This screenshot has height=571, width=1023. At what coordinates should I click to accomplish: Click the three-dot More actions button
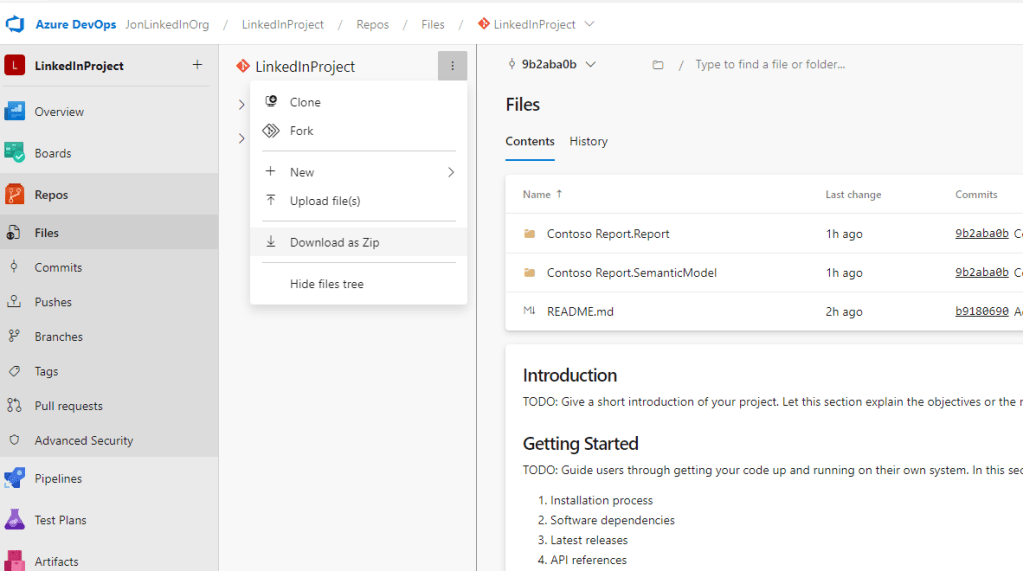coord(452,66)
